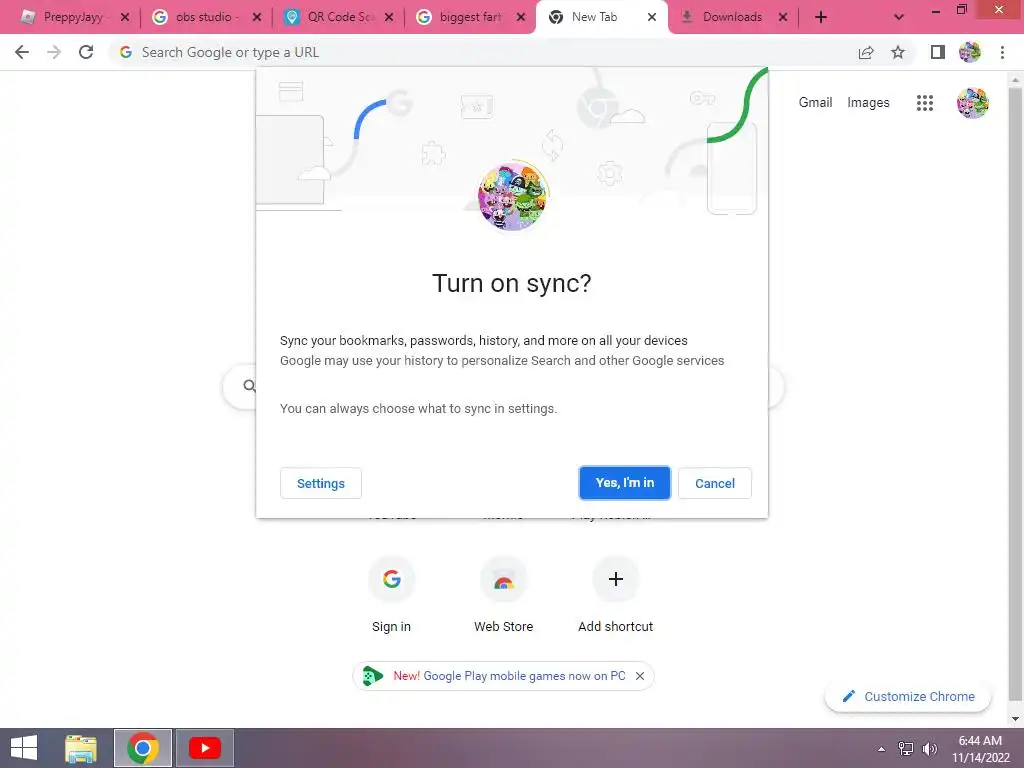This screenshot has width=1024, height=768.
Task: Open the Sign in shortcut
Action: pos(391,594)
